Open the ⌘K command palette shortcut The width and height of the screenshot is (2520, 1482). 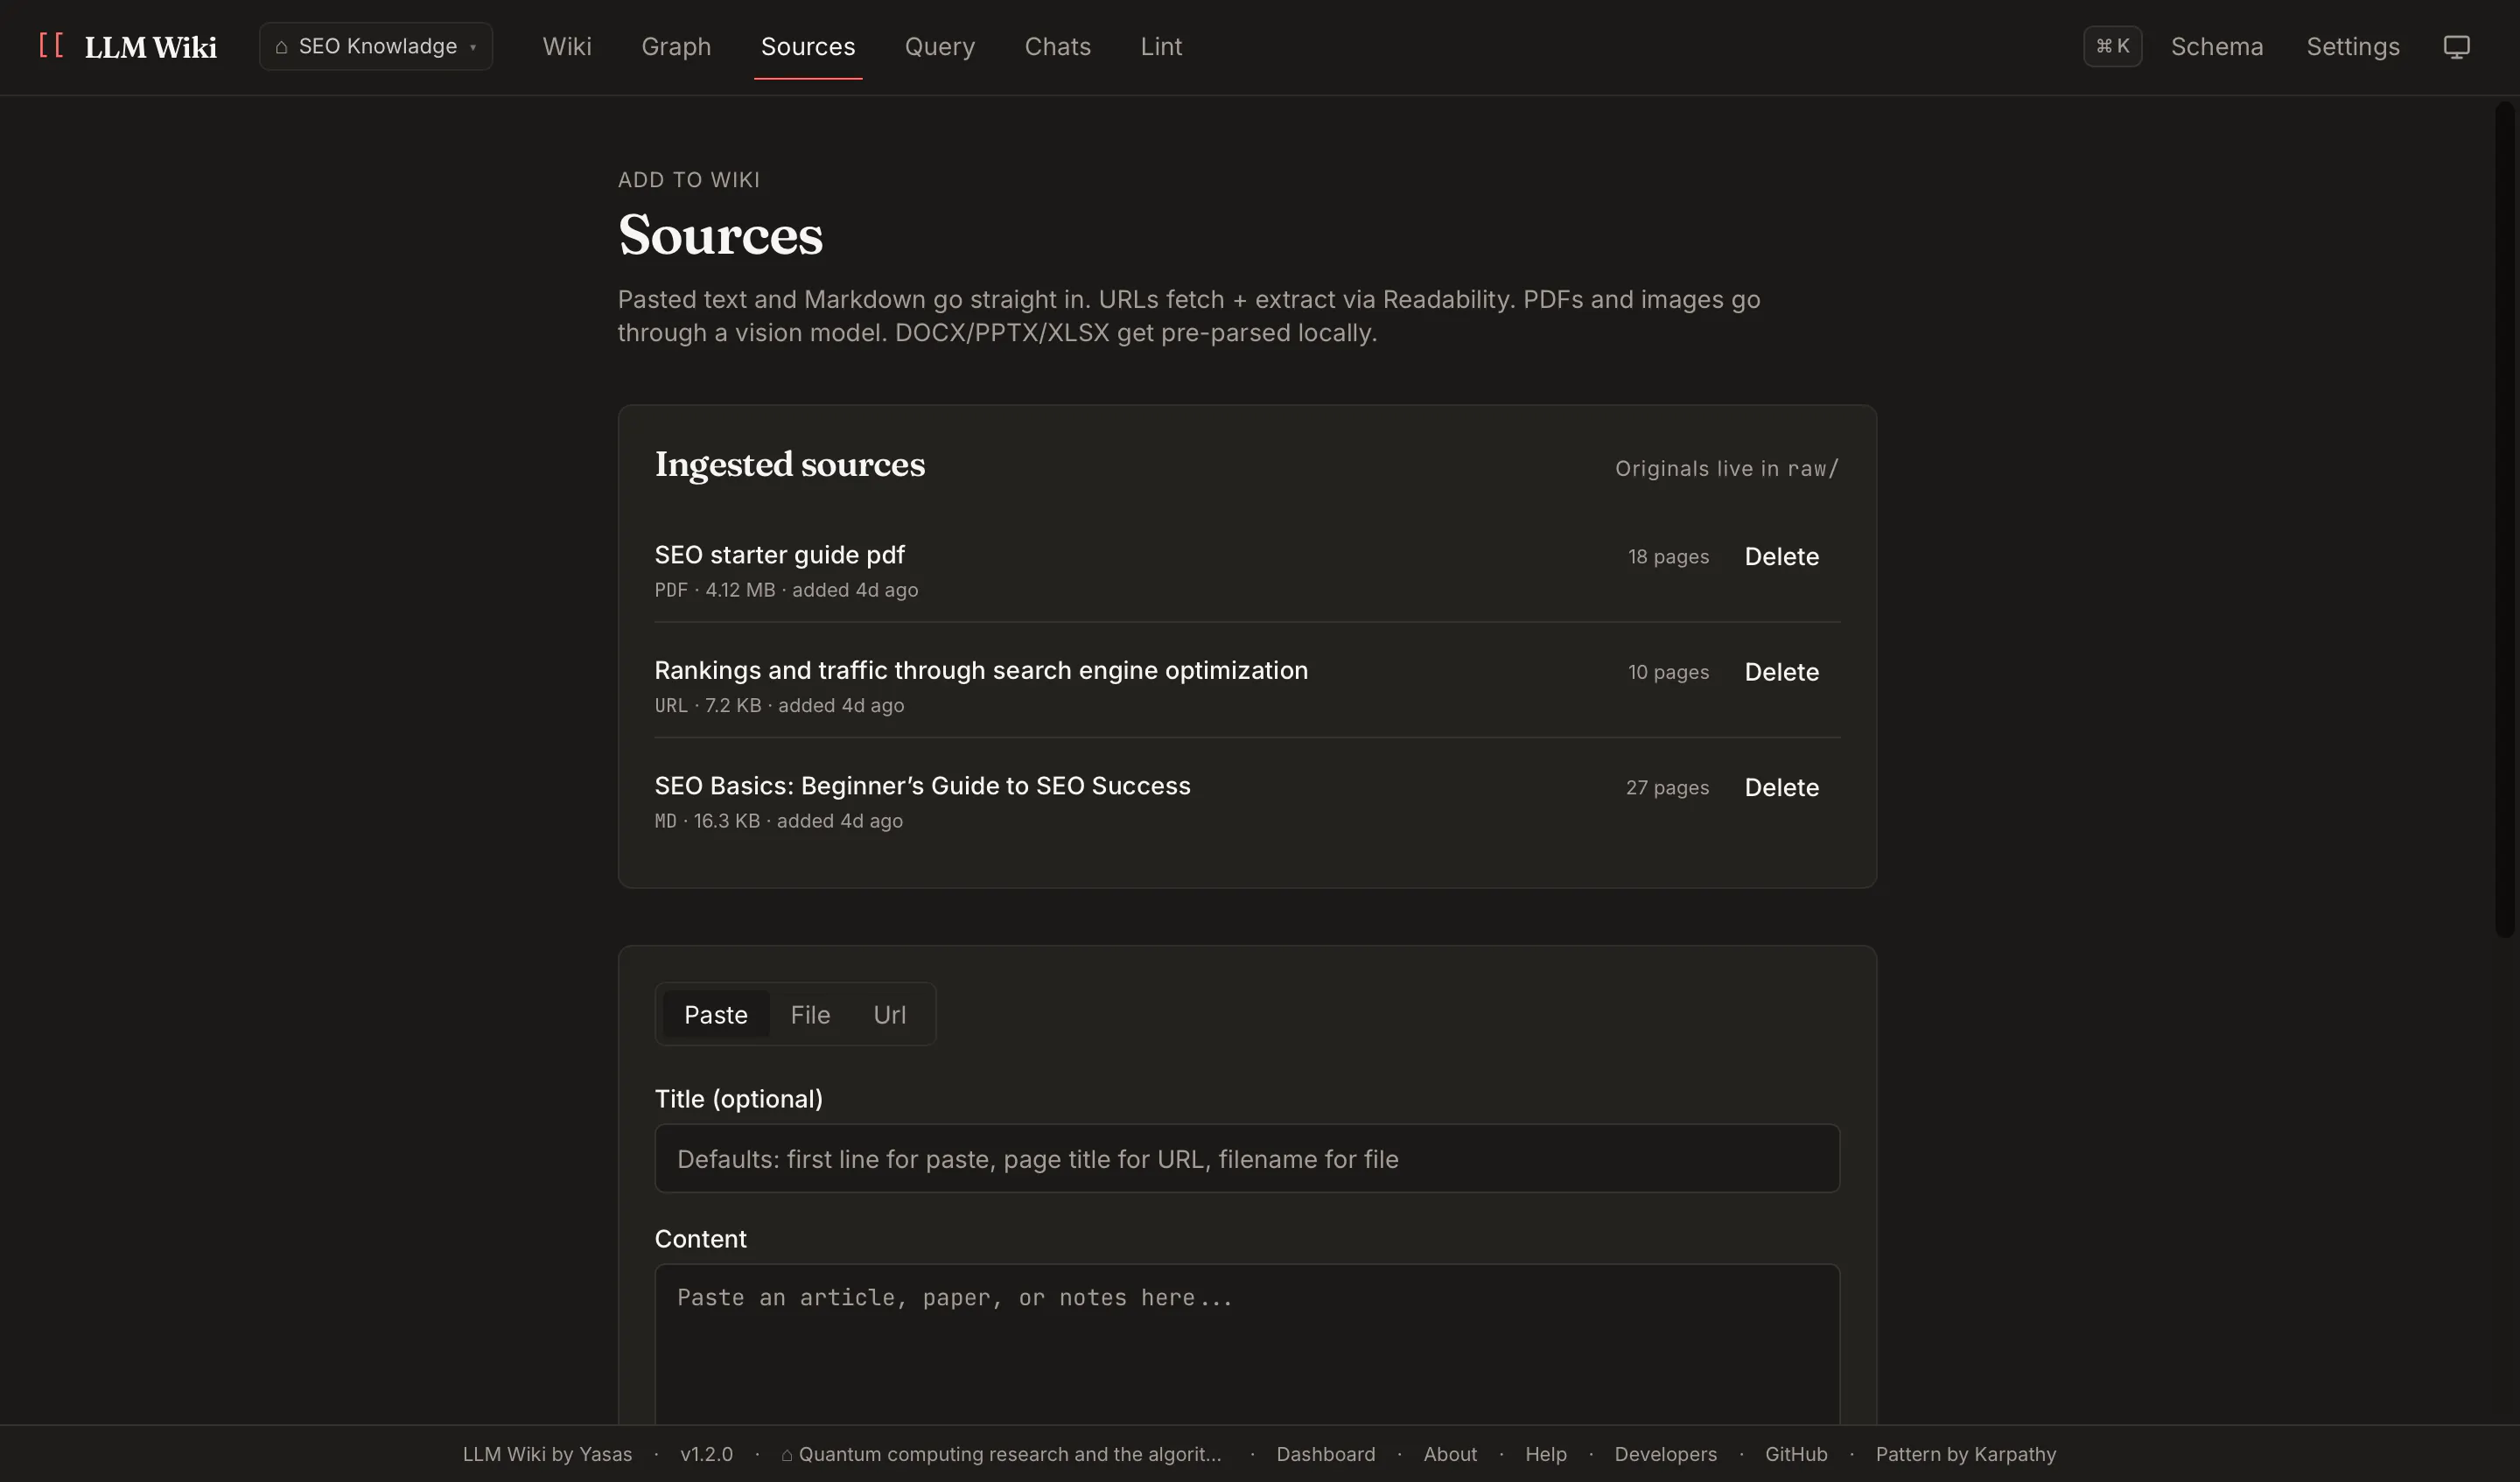pos(2112,46)
